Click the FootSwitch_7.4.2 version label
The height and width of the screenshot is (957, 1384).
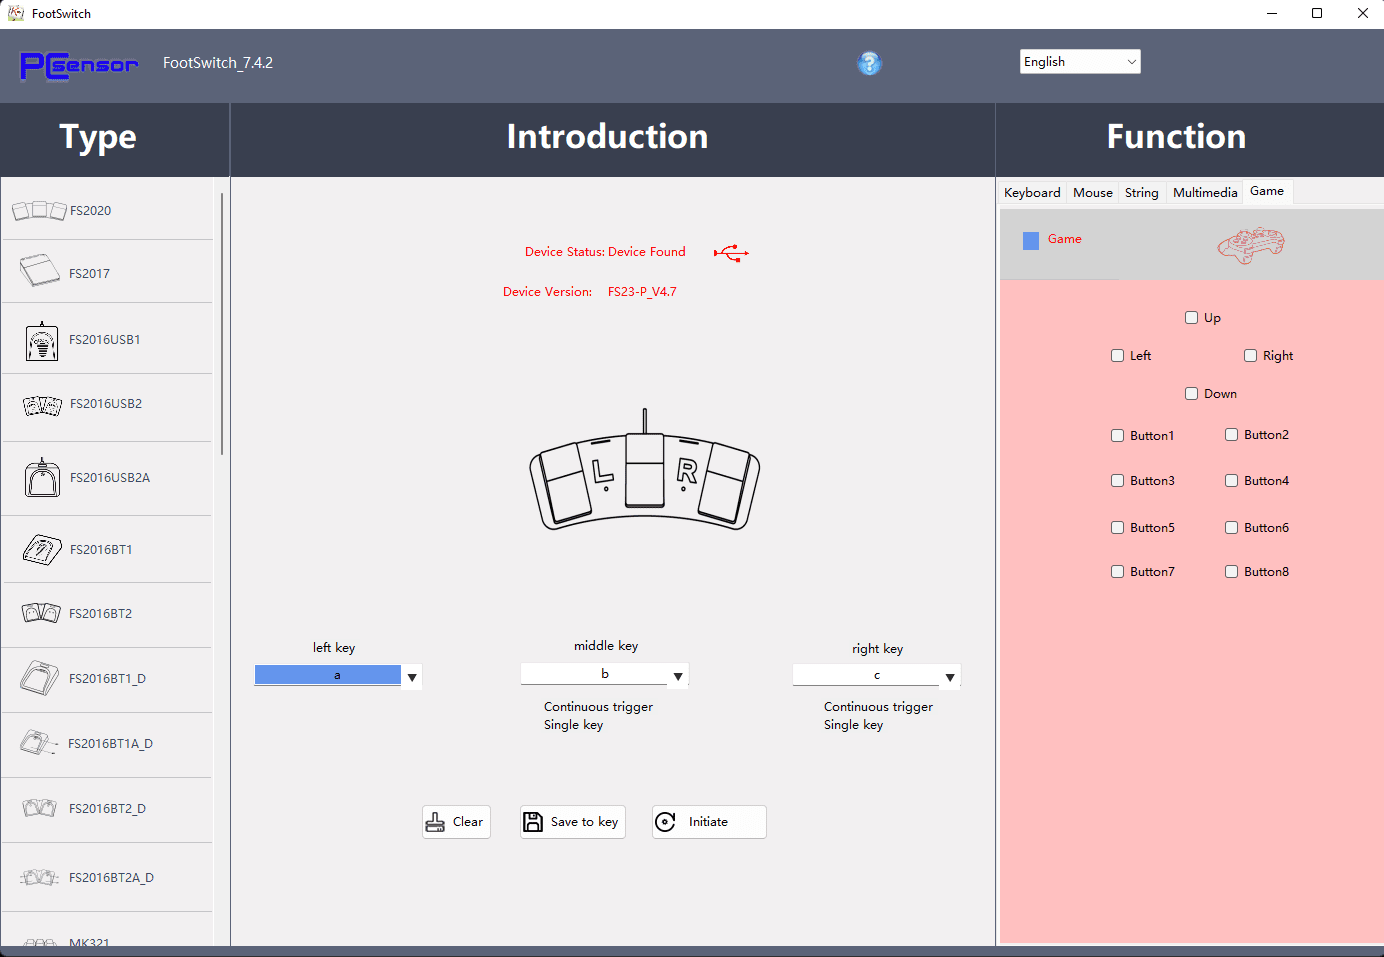218,63
